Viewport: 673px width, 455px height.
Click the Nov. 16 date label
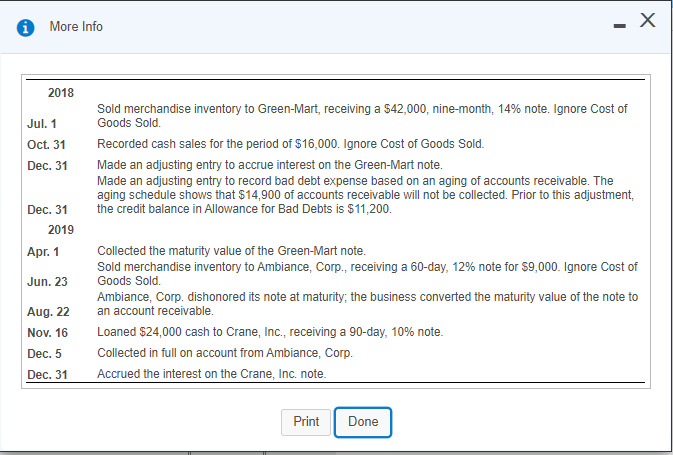tap(47, 333)
